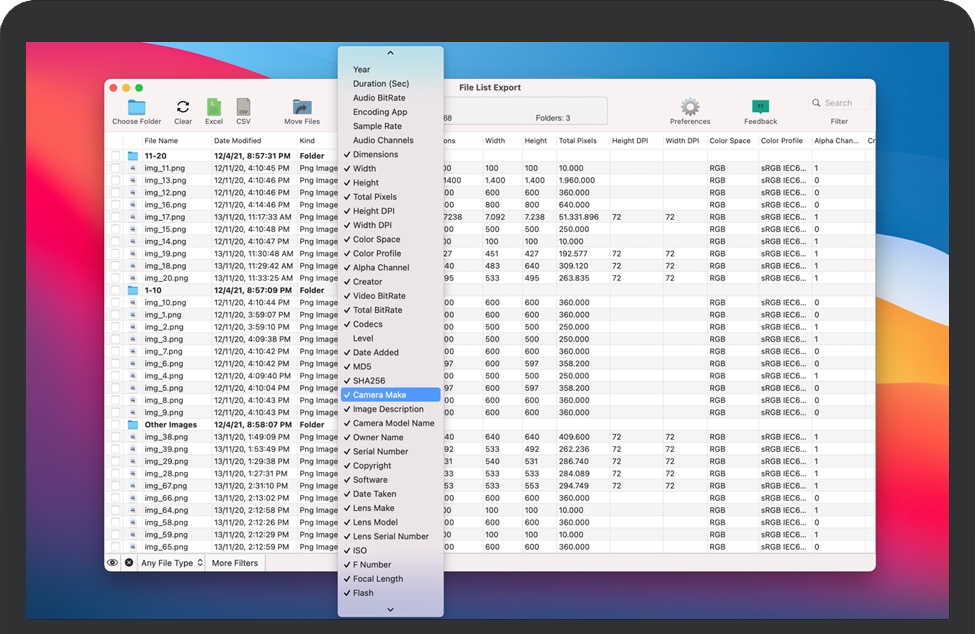The height and width of the screenshot is (634, 975).
Task: Export the list with the CSV icon
Action: (243, 108)
